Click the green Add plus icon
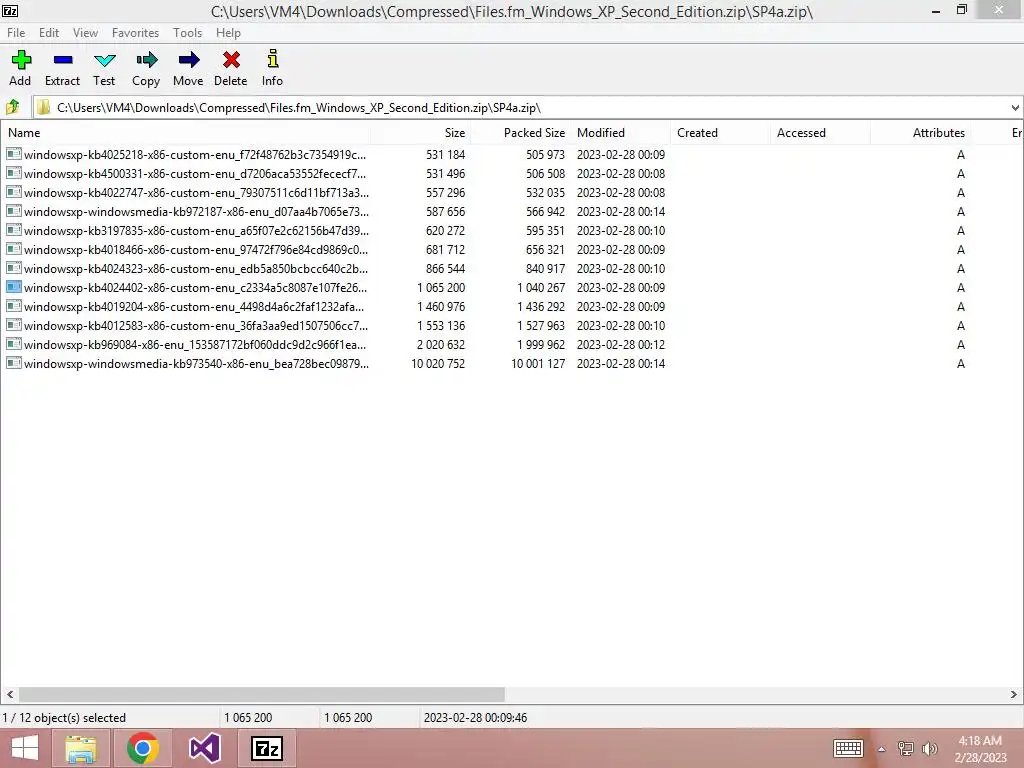 pos(21,60)
